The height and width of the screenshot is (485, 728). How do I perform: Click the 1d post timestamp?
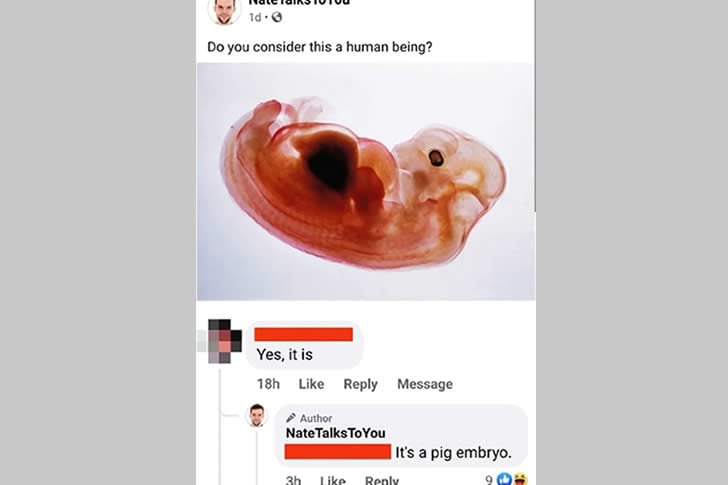click(255, 17)
